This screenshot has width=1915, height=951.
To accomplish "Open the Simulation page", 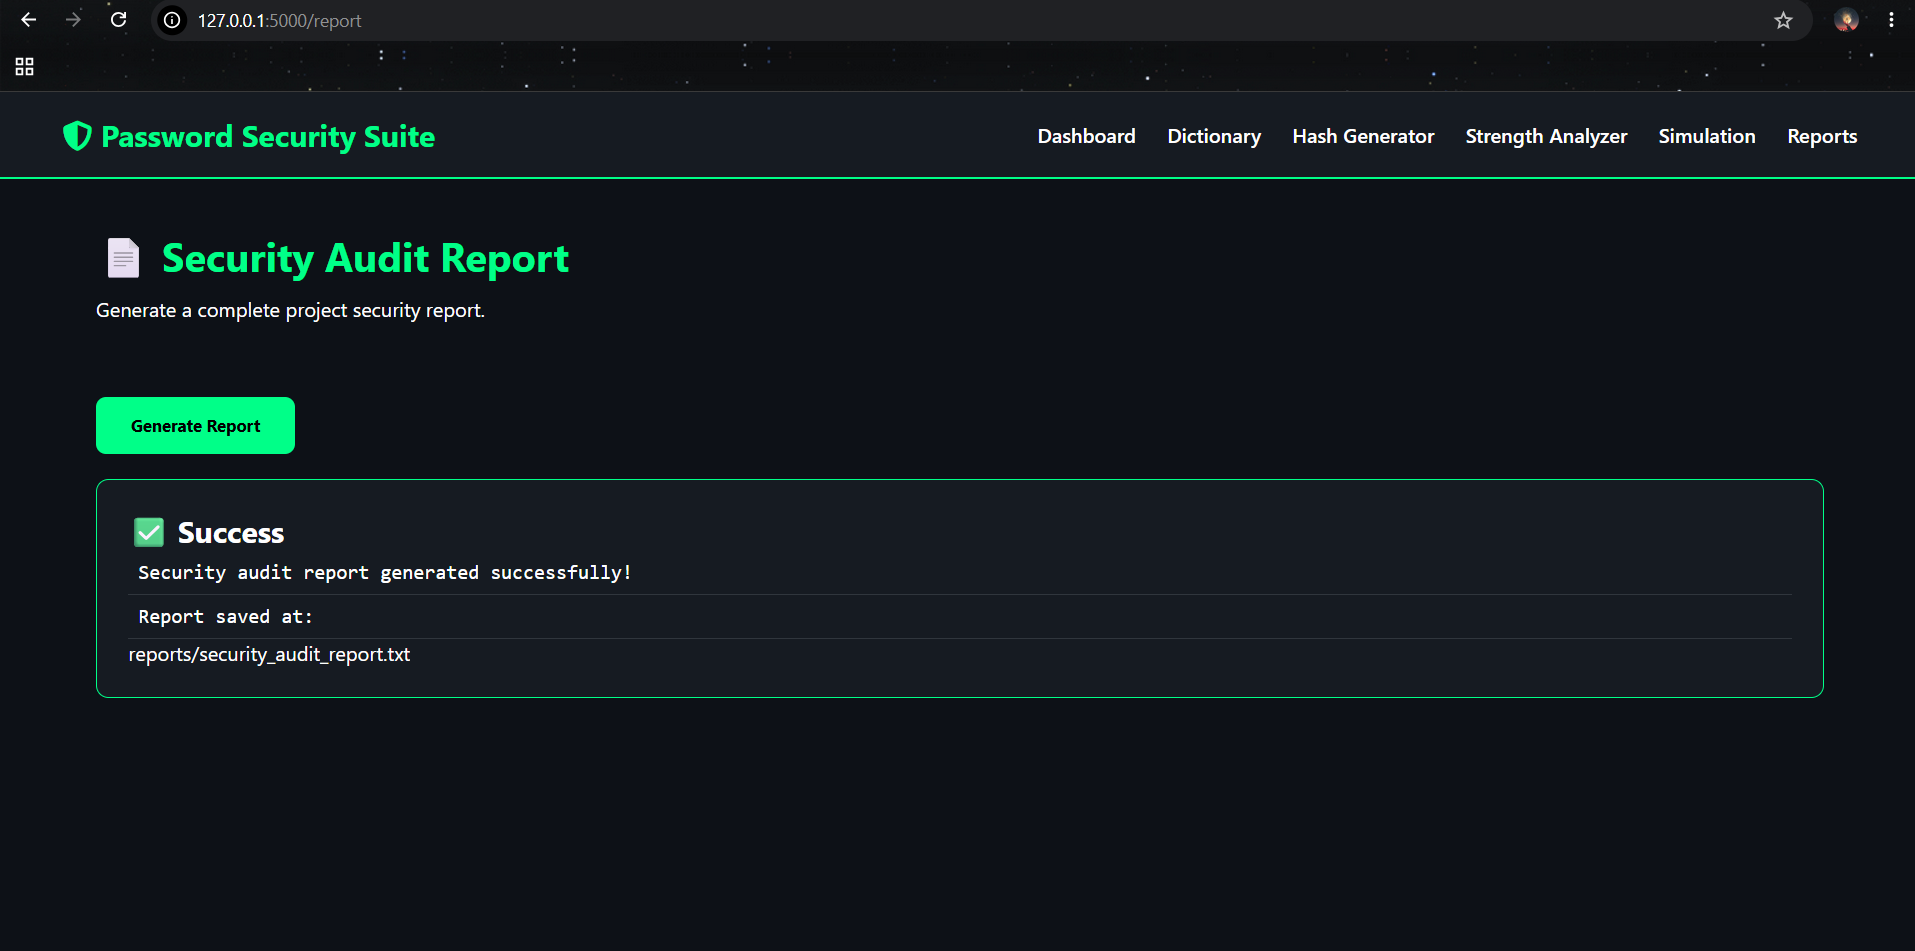I will (1706, 136).
